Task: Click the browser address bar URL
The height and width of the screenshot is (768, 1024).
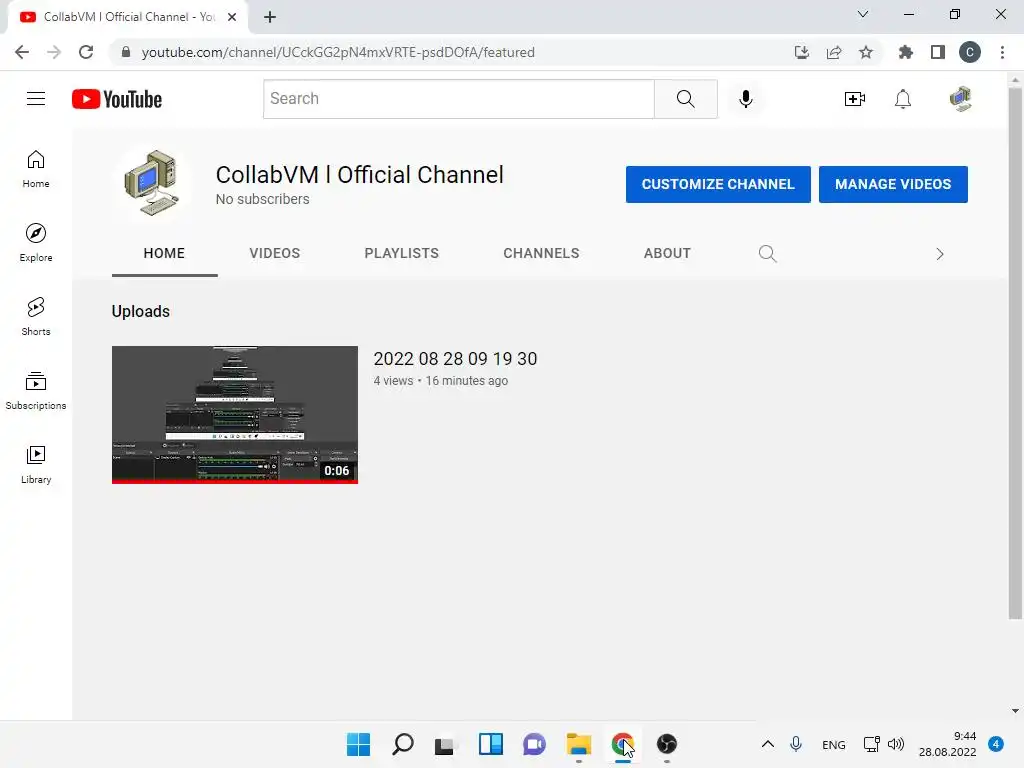Action: tap(338, 52)
